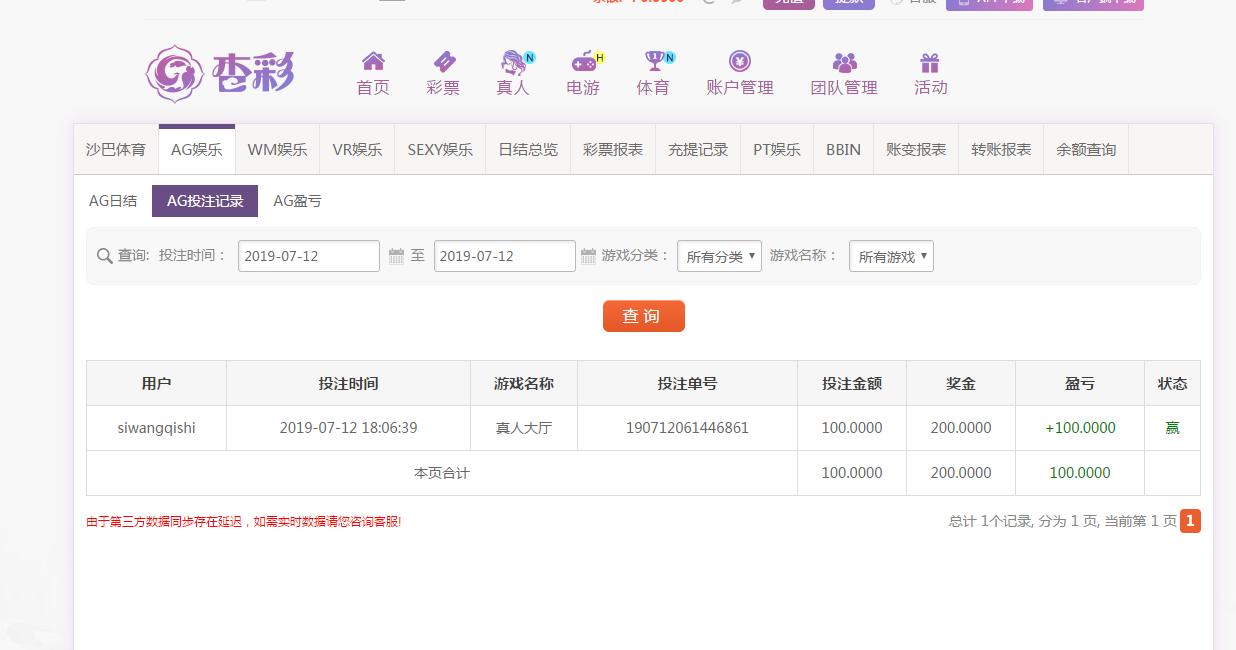Open the 电游 gamepad icon
The height and width of the screenshot is (650, 1236).
pos(583,62)
